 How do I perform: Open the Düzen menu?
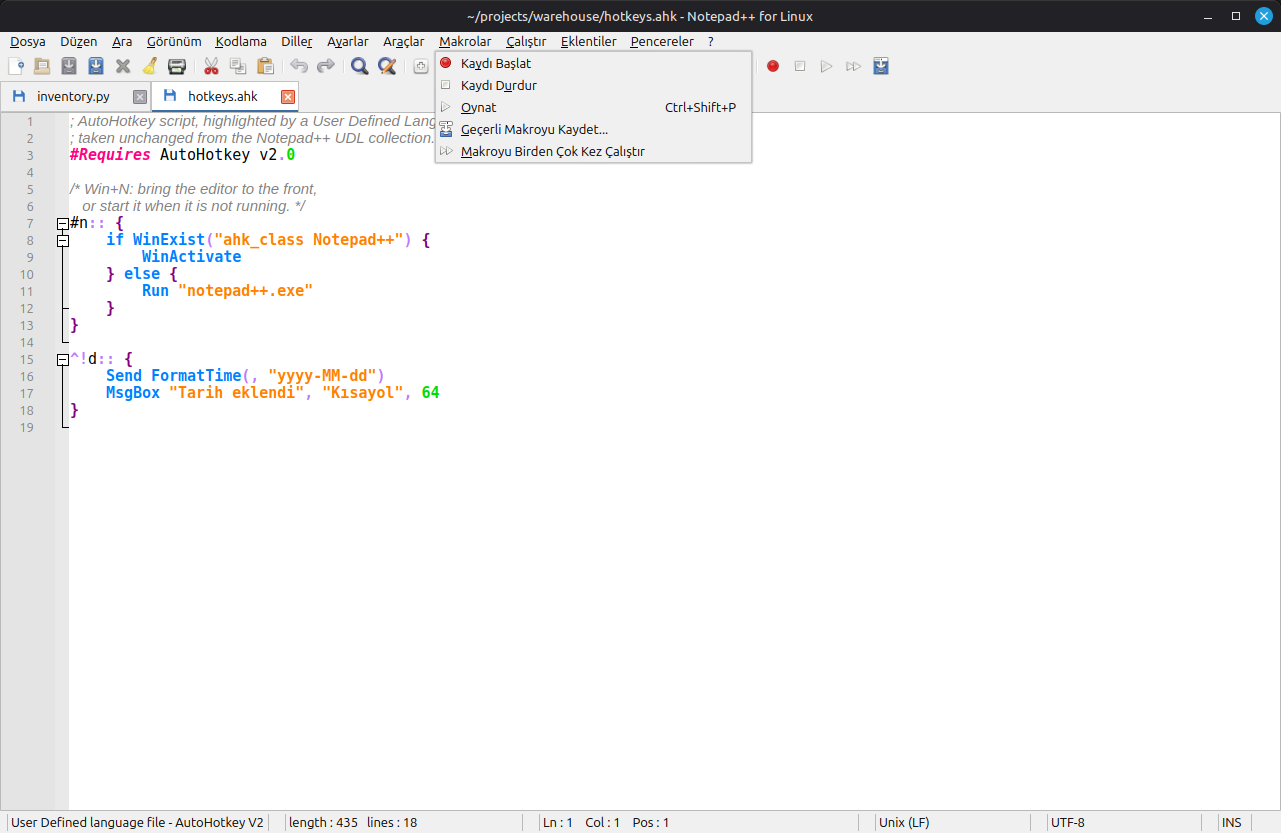[79, 41]
